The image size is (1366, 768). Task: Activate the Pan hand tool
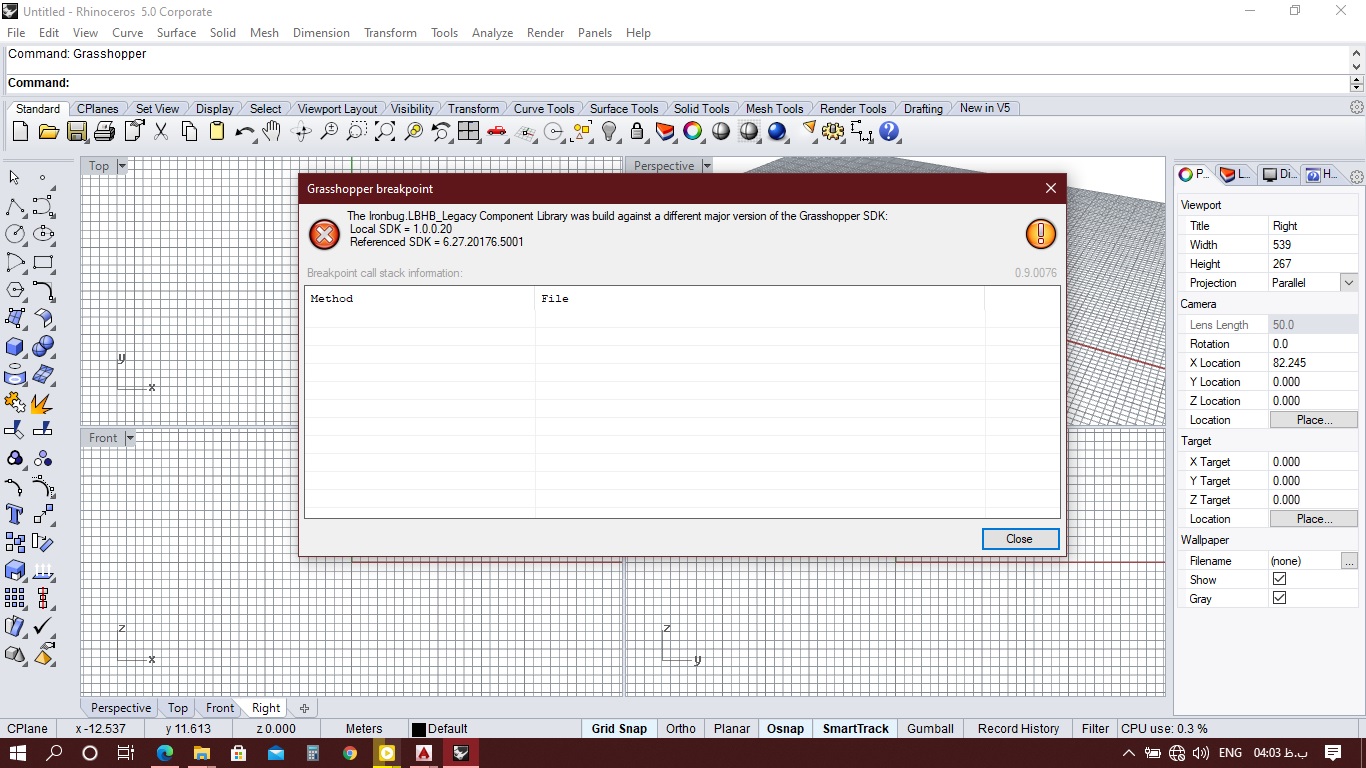tap(272, 131)
